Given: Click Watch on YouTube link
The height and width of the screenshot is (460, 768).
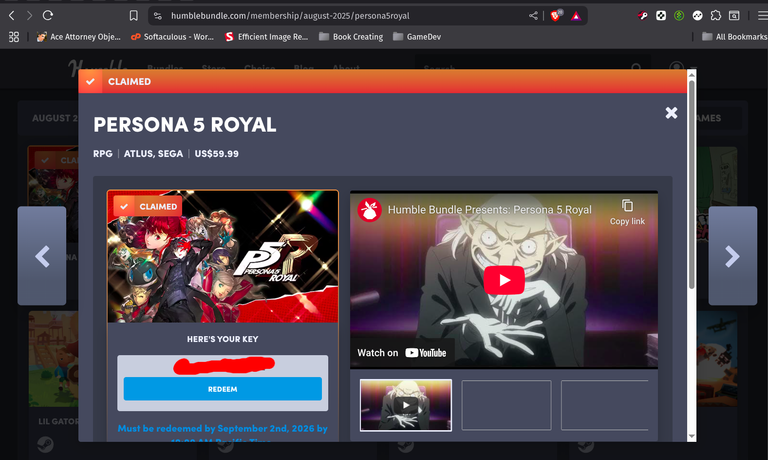Looking at the screenshot, I should pyautogui.click(x=402, y=353).
